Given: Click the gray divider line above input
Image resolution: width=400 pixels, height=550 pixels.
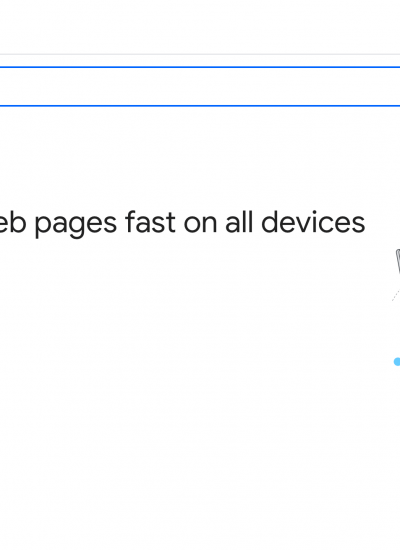Looking at the screenshot, I should click(x=200, y=54).
